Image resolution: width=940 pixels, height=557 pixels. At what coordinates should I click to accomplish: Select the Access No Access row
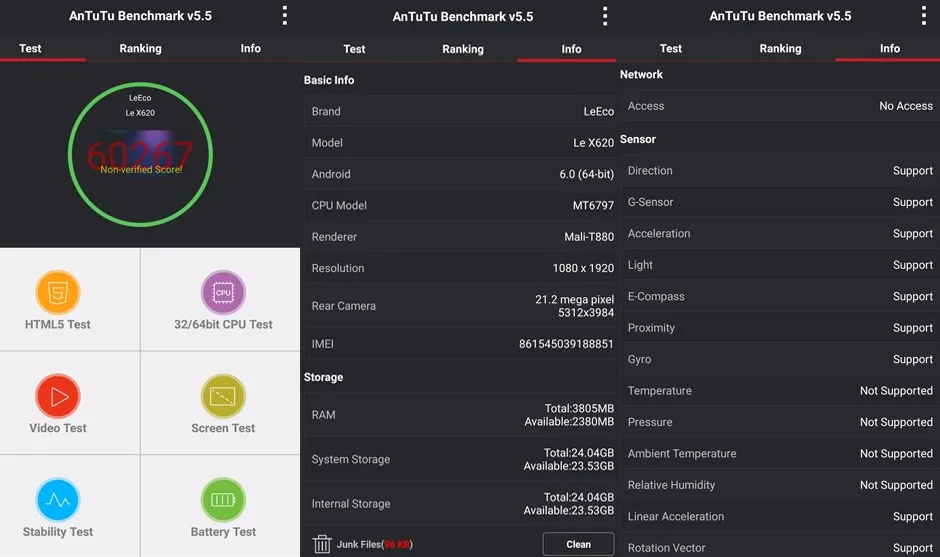point(780,106)
